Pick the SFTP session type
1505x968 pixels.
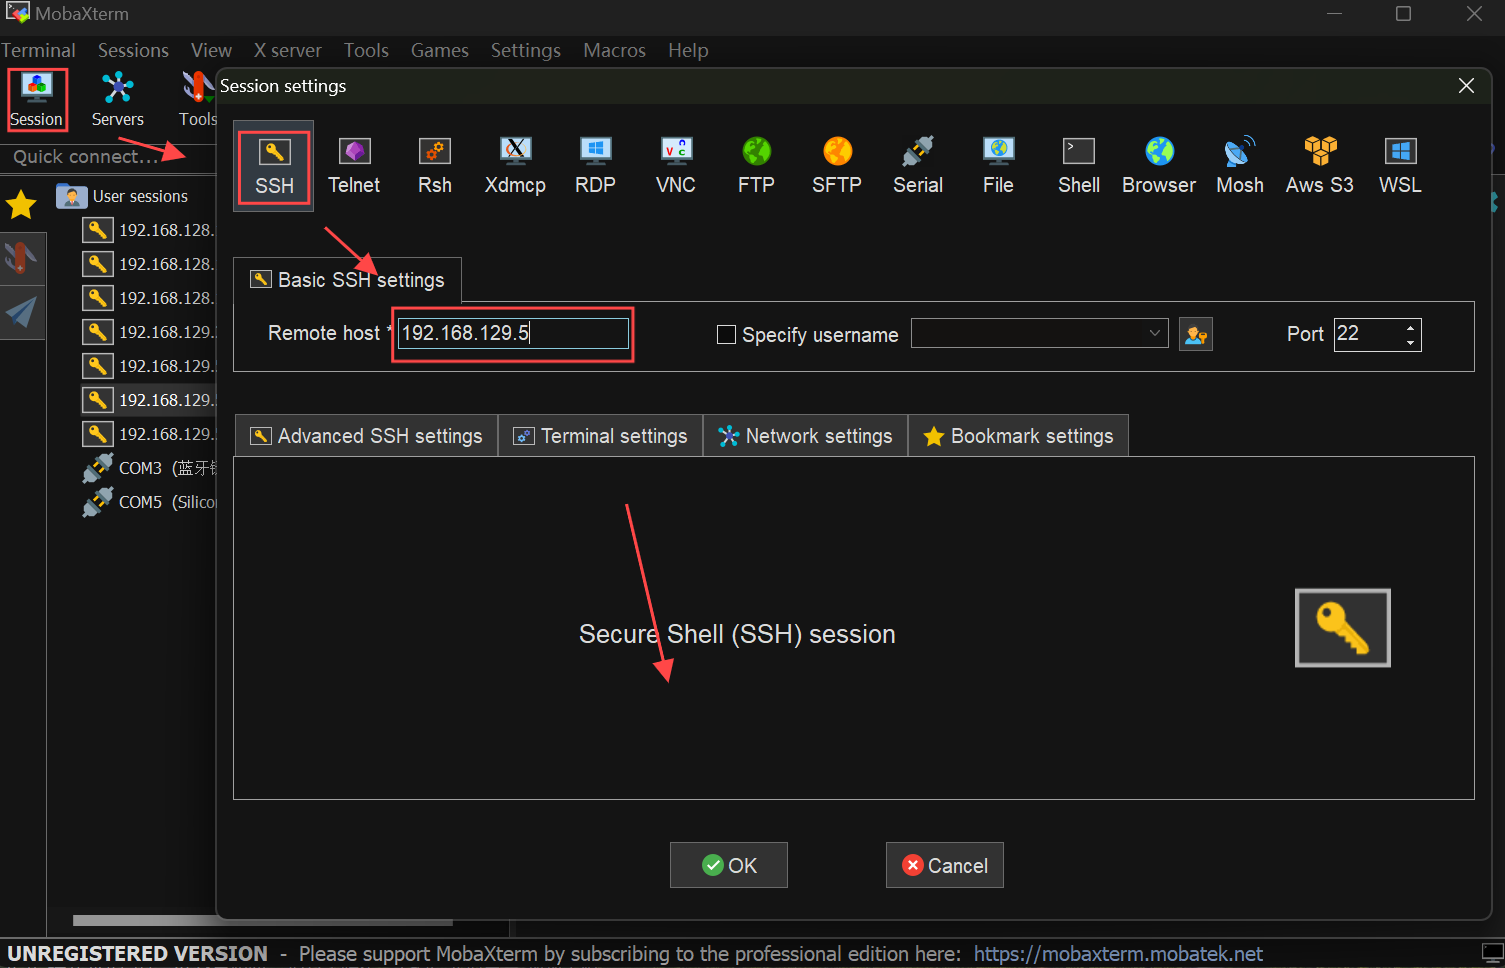click(x=837, y=166)
